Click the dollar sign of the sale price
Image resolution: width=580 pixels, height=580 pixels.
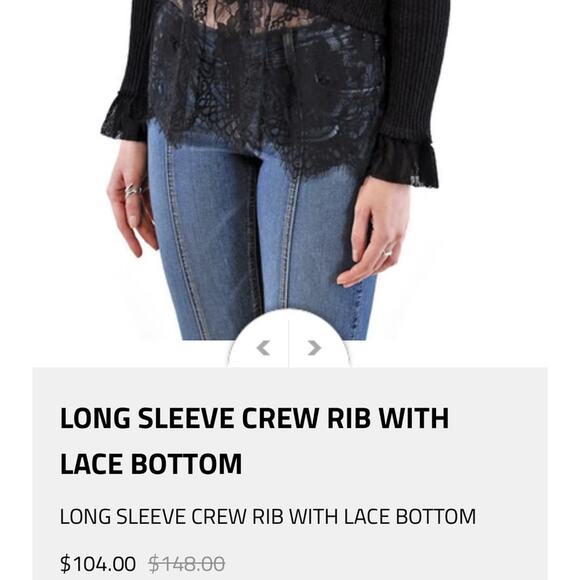(x=65, y=564)
